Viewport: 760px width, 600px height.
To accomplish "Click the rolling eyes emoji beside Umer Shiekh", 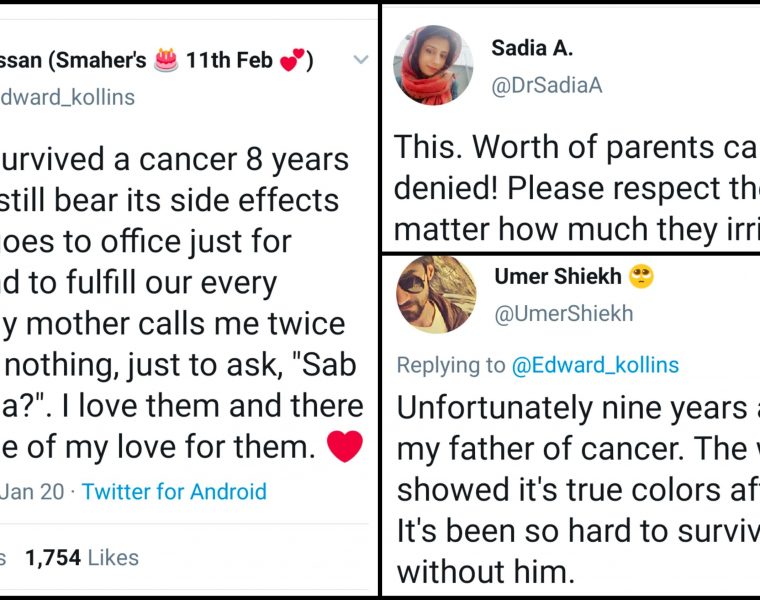I will [642, 277].
